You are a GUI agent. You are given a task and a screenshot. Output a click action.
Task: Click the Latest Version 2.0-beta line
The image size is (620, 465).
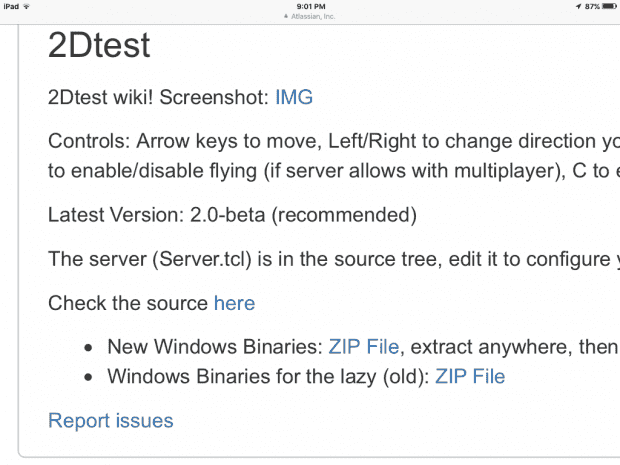[x=232, y=214]
